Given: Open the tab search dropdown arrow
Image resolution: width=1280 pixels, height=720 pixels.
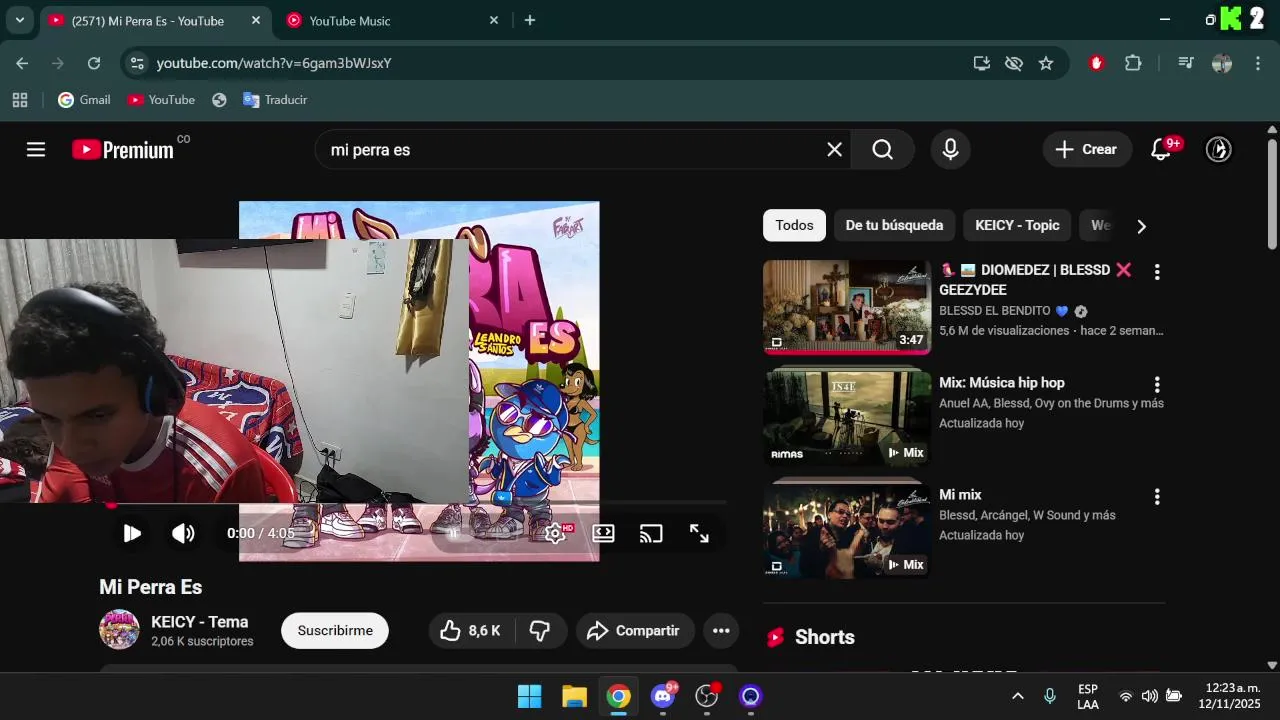Looking at the screenshot, I should pos(19,21).
